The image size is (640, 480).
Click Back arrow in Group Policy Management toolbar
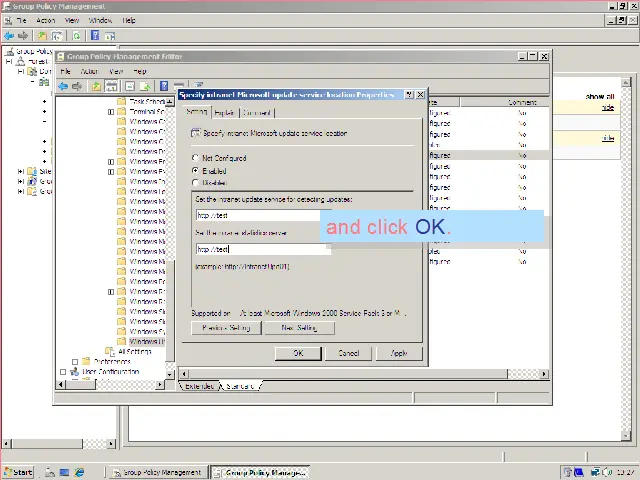click(9, 36)
